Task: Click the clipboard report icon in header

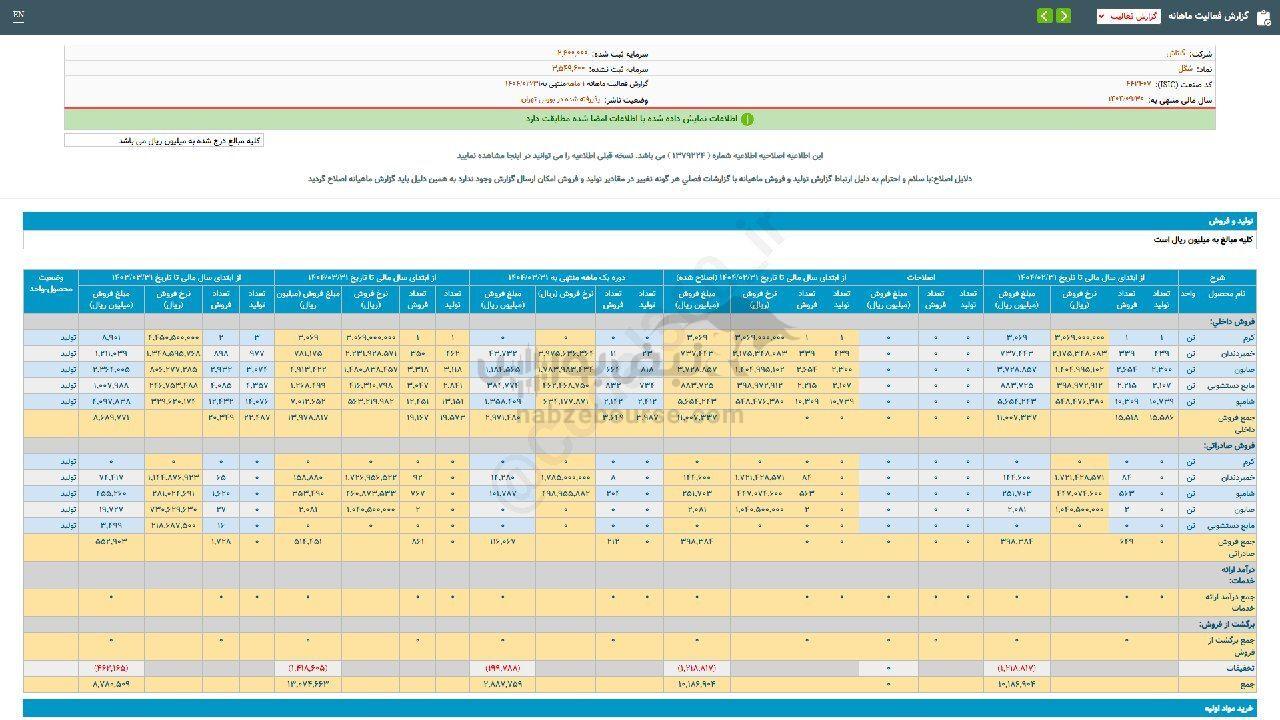Action: pyautogui.click(x=1266, y=16)
